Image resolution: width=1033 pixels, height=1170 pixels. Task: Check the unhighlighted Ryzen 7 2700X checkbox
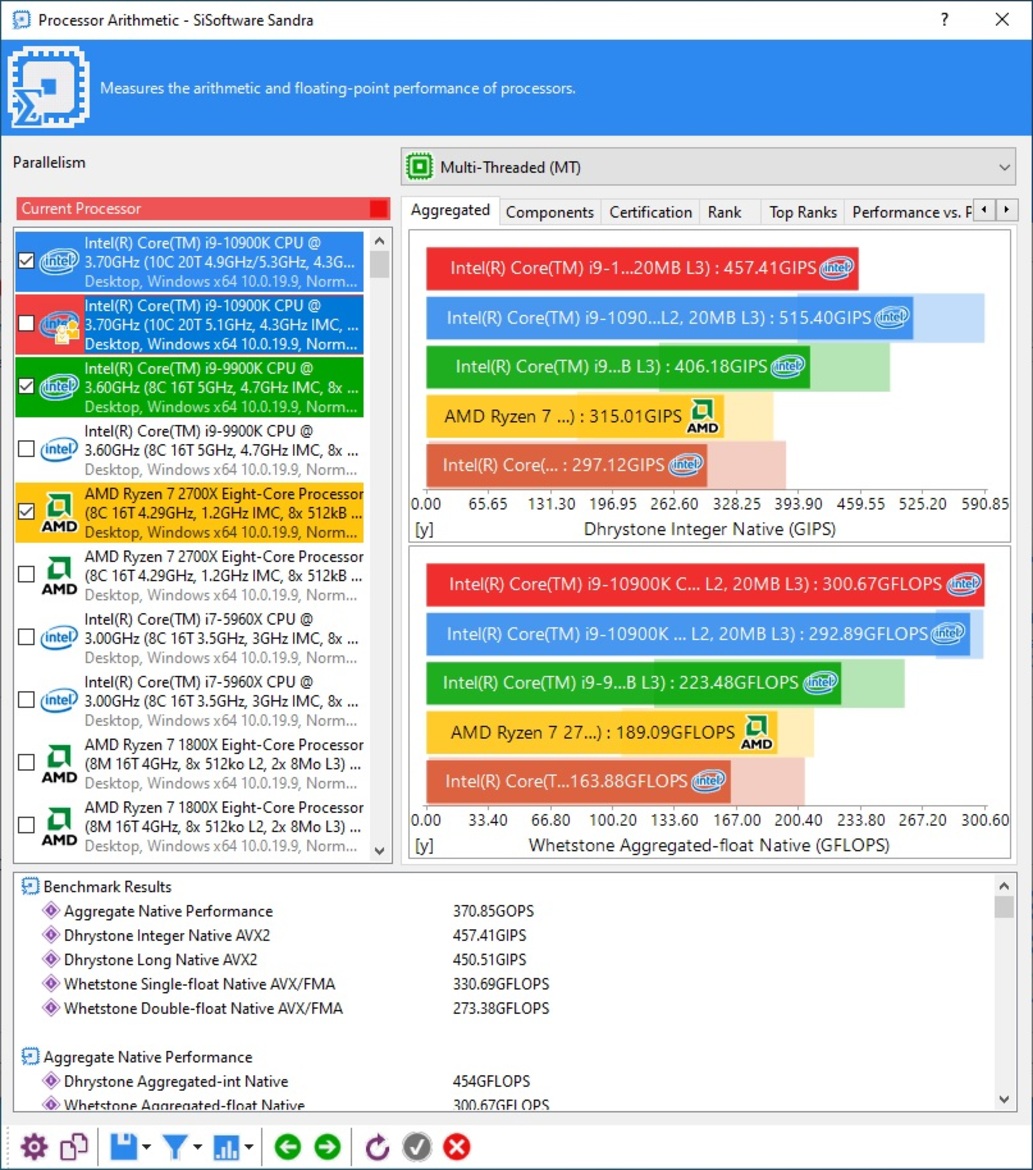[26, 574]
